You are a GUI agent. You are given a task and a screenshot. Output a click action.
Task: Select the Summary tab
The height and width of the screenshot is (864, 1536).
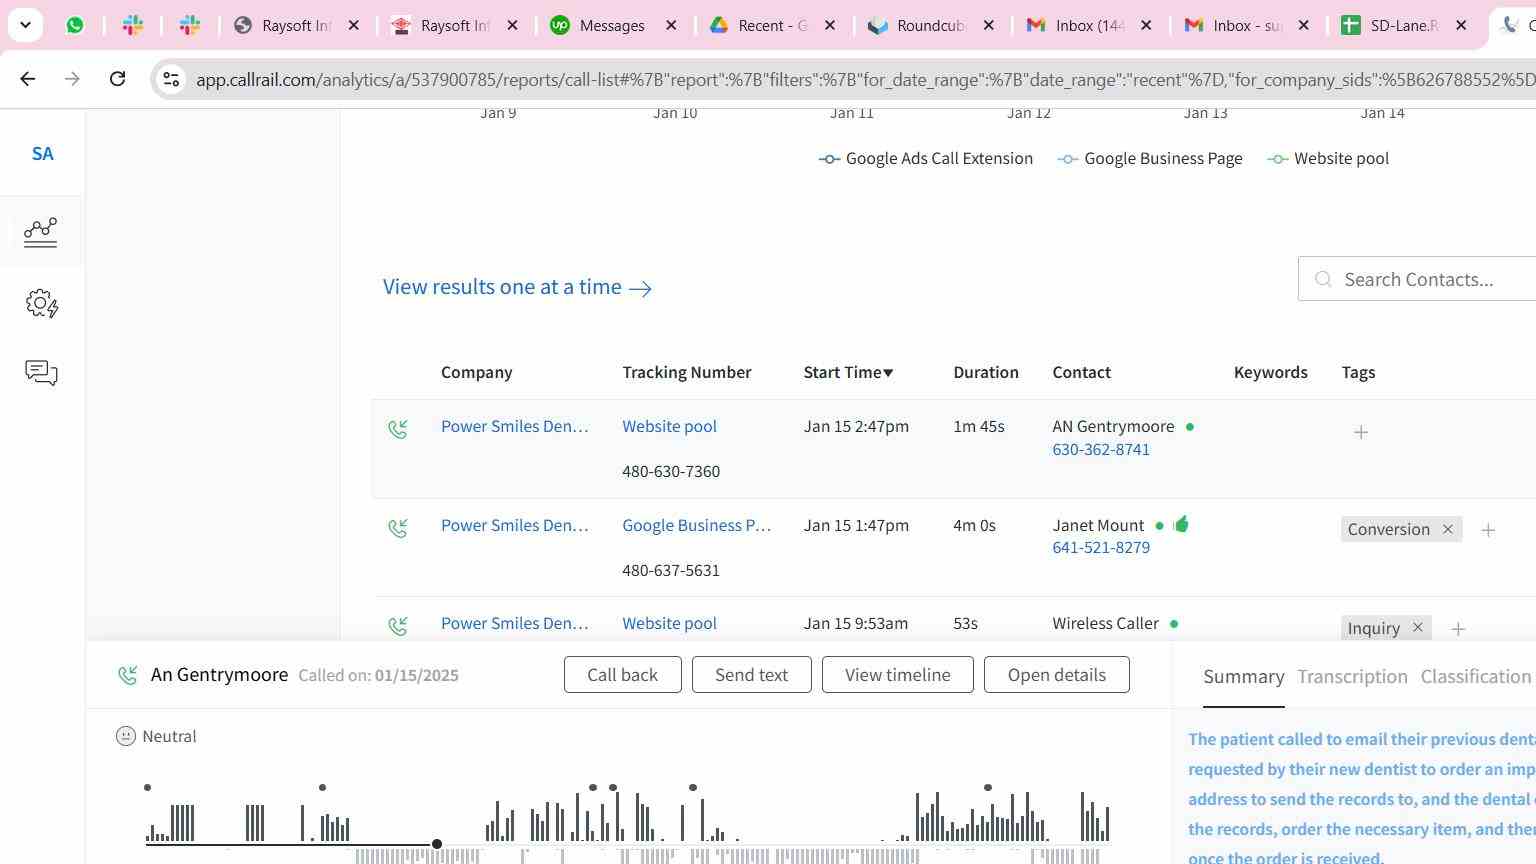click(x=1243, y=677)
